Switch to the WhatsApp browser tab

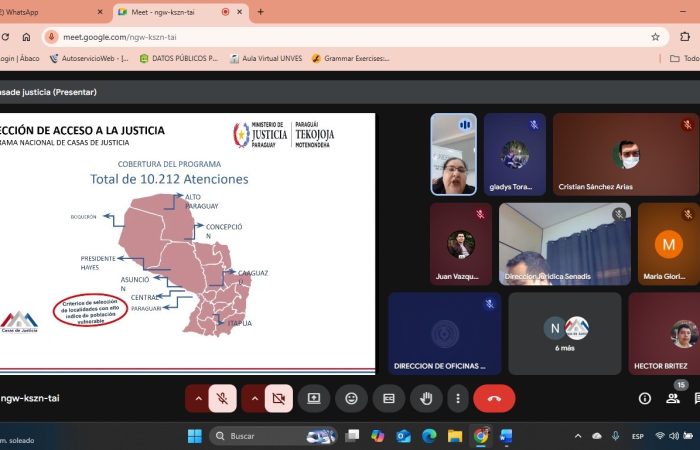(x=50, y=12)
